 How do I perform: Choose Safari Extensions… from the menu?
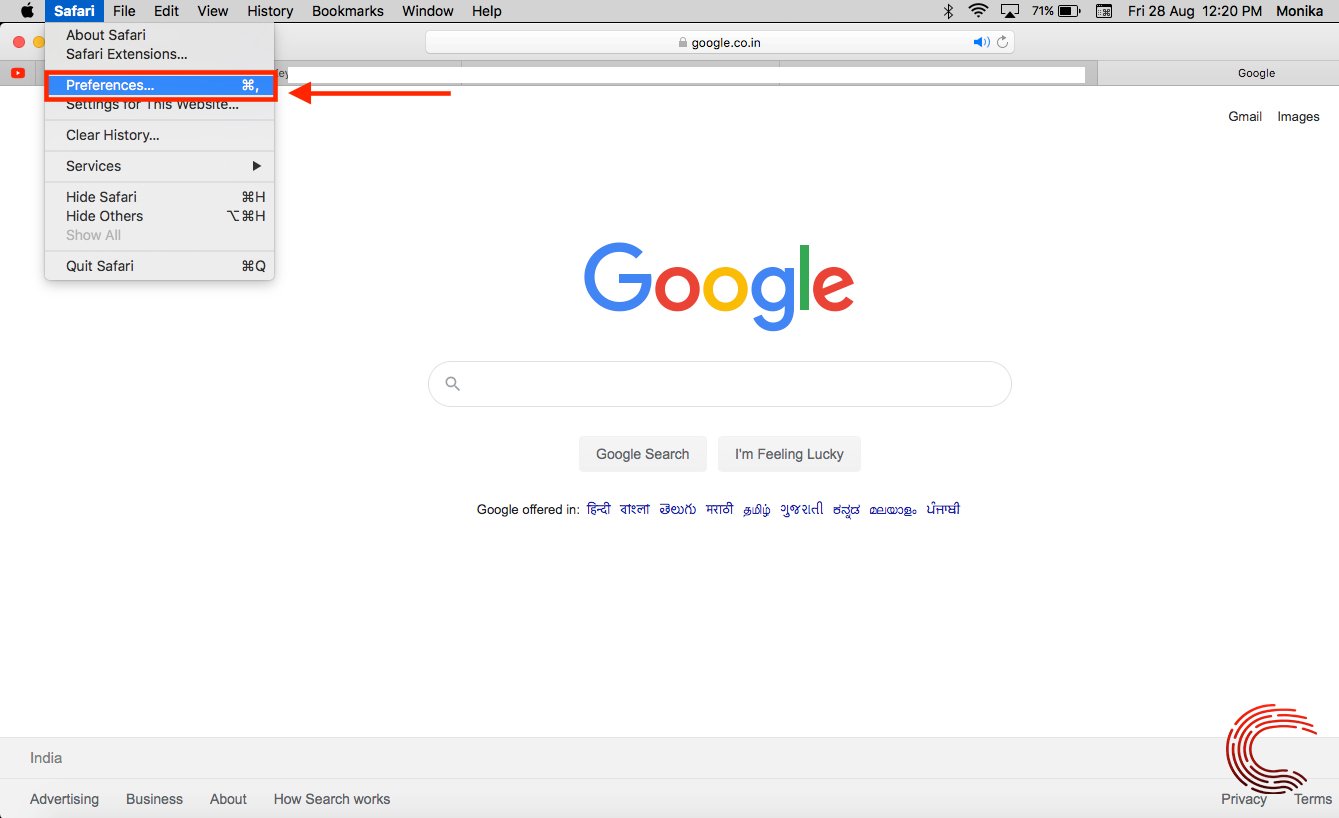(x=159, y=54)
